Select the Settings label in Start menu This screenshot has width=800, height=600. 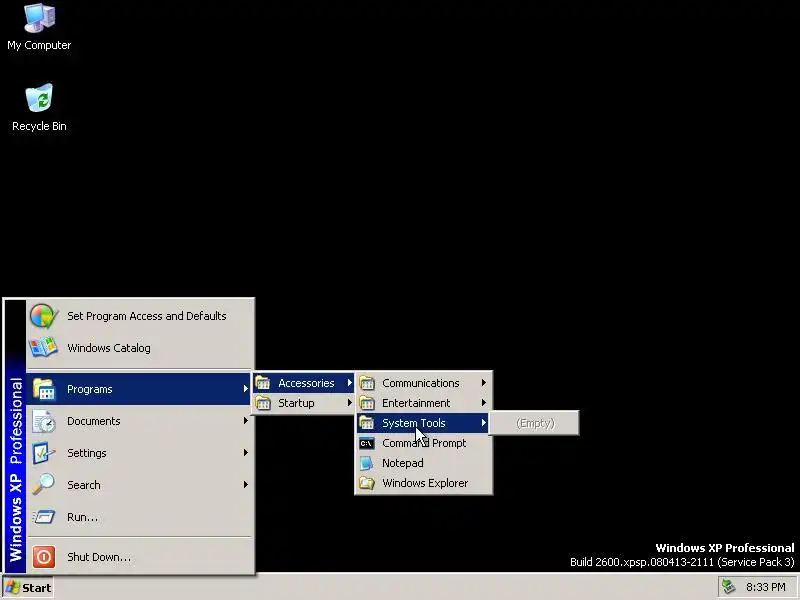tap(87, 453)
